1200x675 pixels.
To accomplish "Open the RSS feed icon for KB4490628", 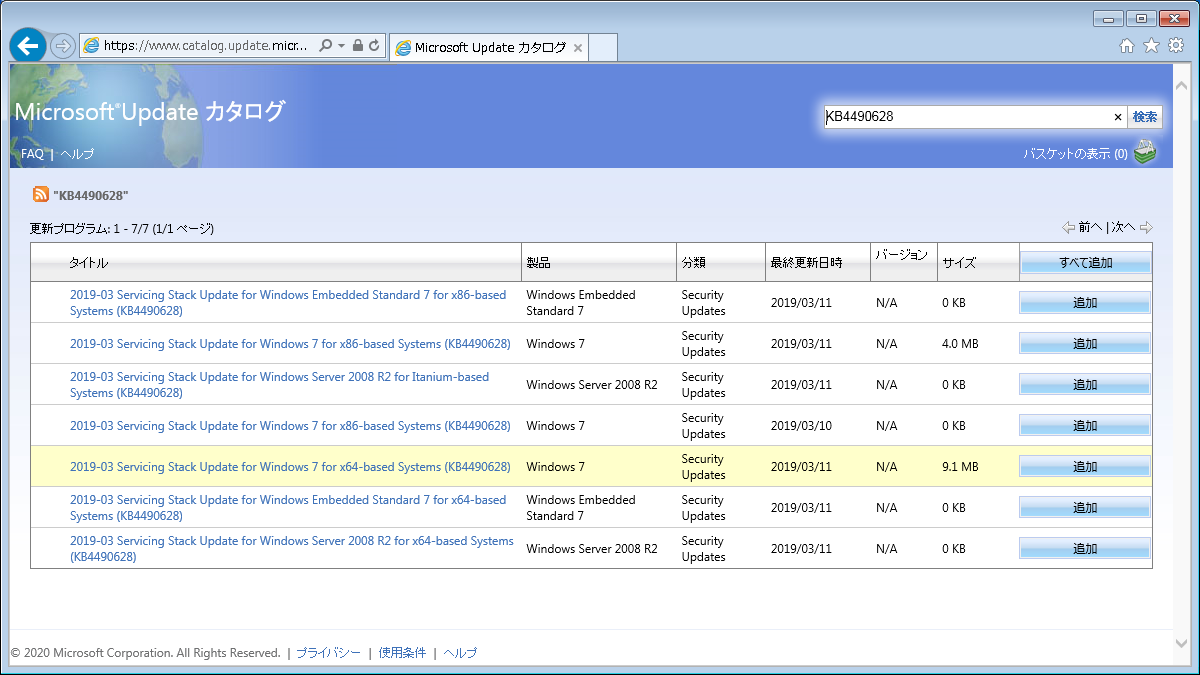I will coord(41,194).
